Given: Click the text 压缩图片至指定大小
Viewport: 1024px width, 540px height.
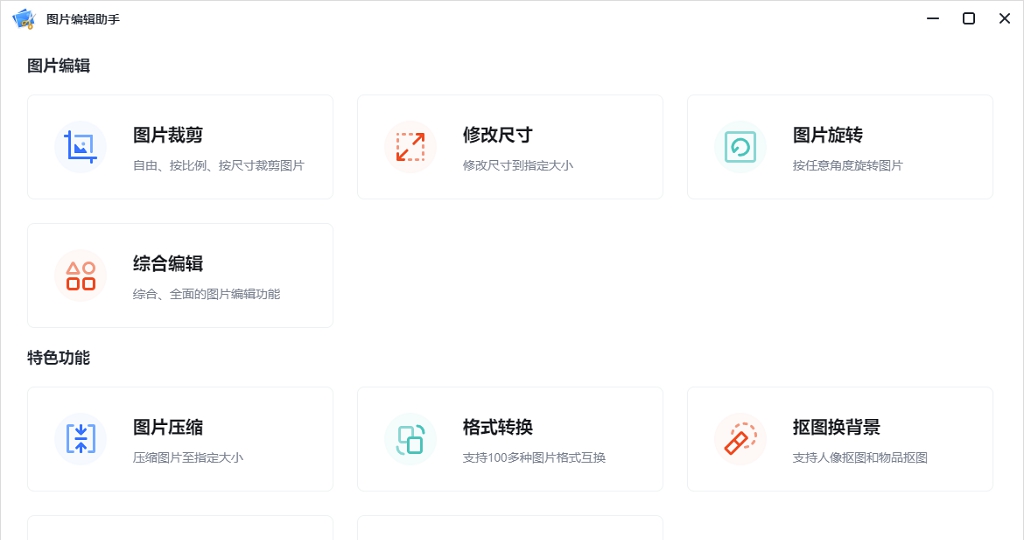Looking at the screenshot, I should pos(188,458).
